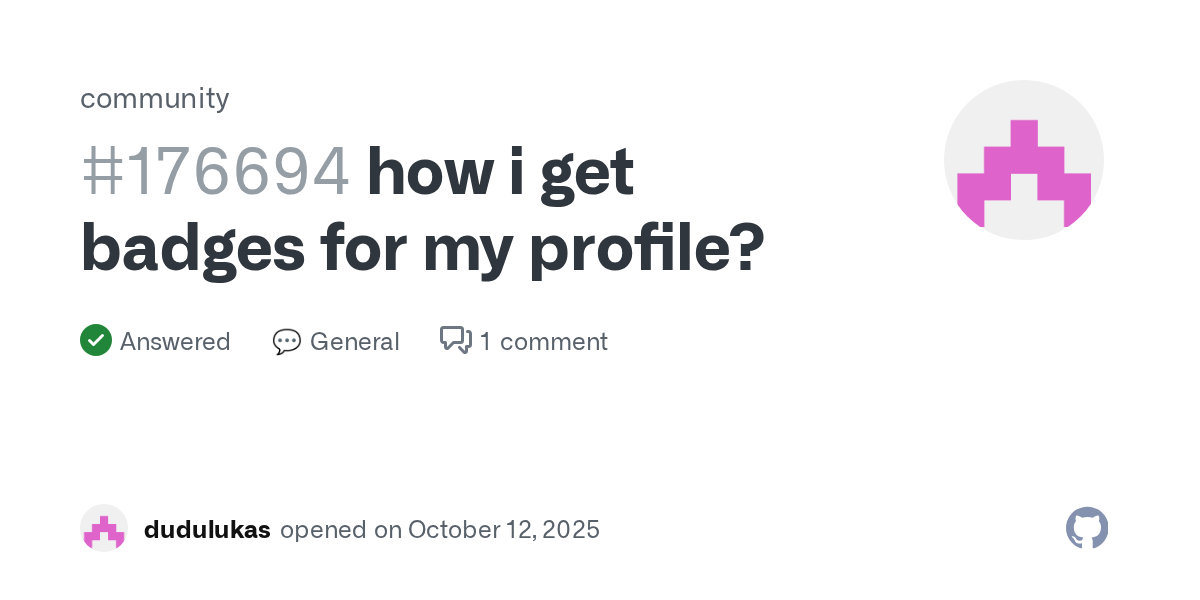This screenshot has width=1200, height=600.
Task: Click "how i get" title line
Action: coord(500,172)
